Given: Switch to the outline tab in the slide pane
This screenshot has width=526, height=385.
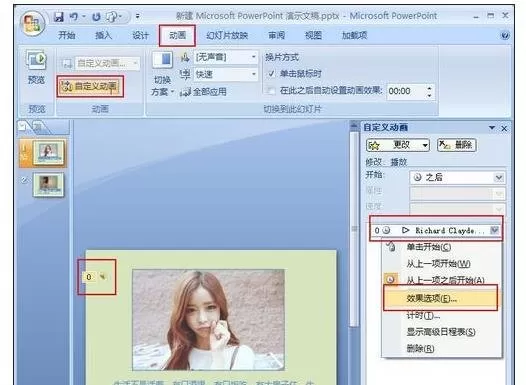Looking at the screenshot, I should click(39, 127).
